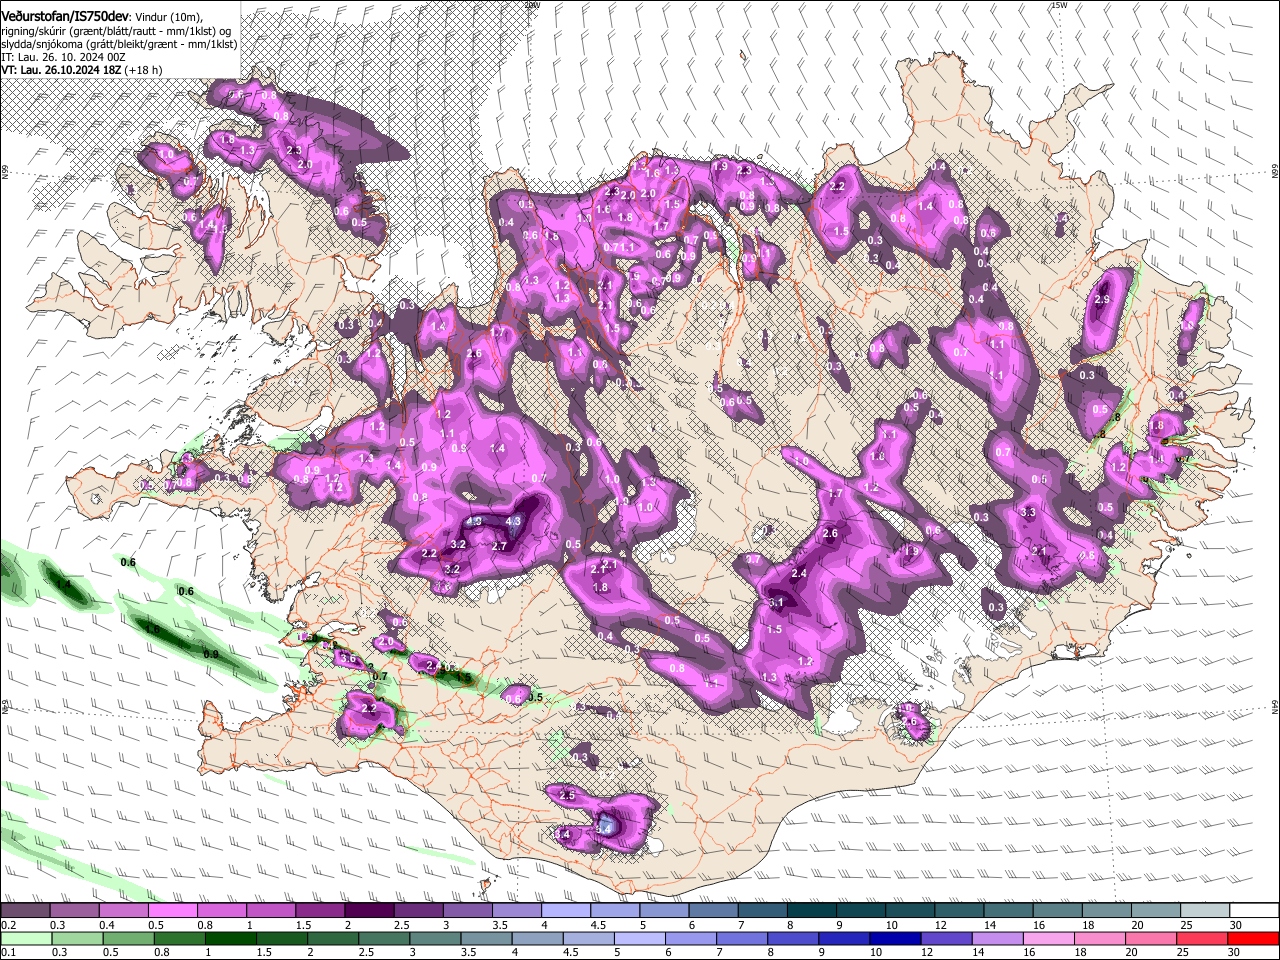Screen dimensions: 1280x960
Task: Click the '15W' longitude label at the top
Action: coord(1060,5)
